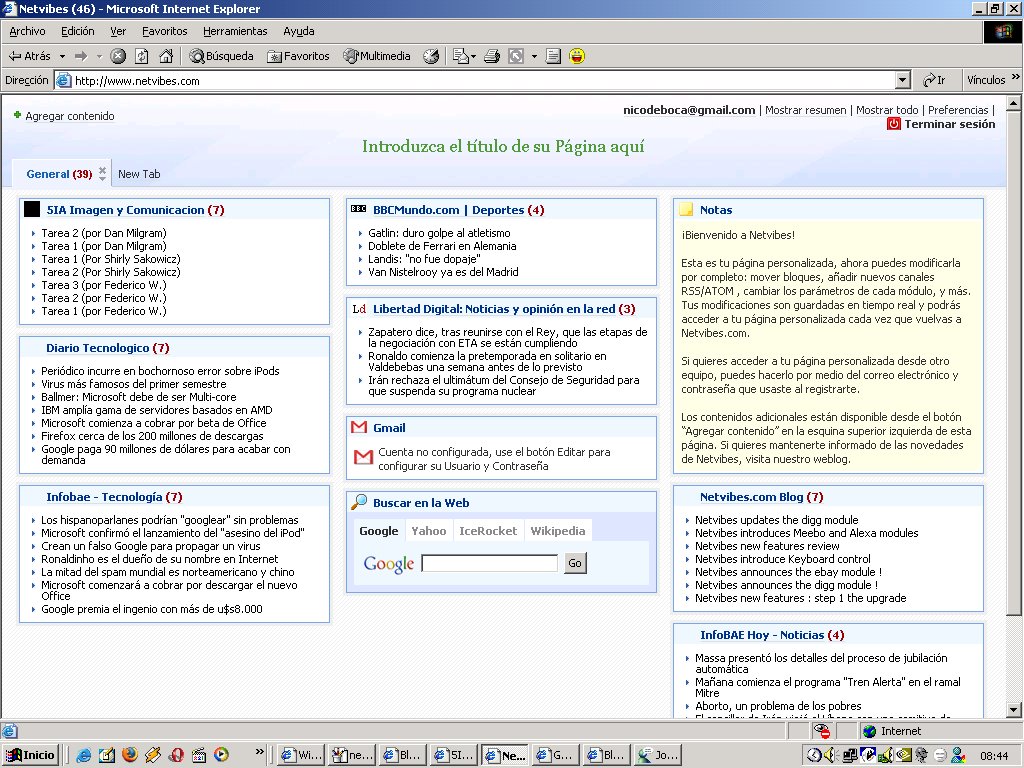The height and width of the screenshot is (768, 1024).
Task: Expand Netvibes updates the digg module item
Action: (x=776, y=520)
